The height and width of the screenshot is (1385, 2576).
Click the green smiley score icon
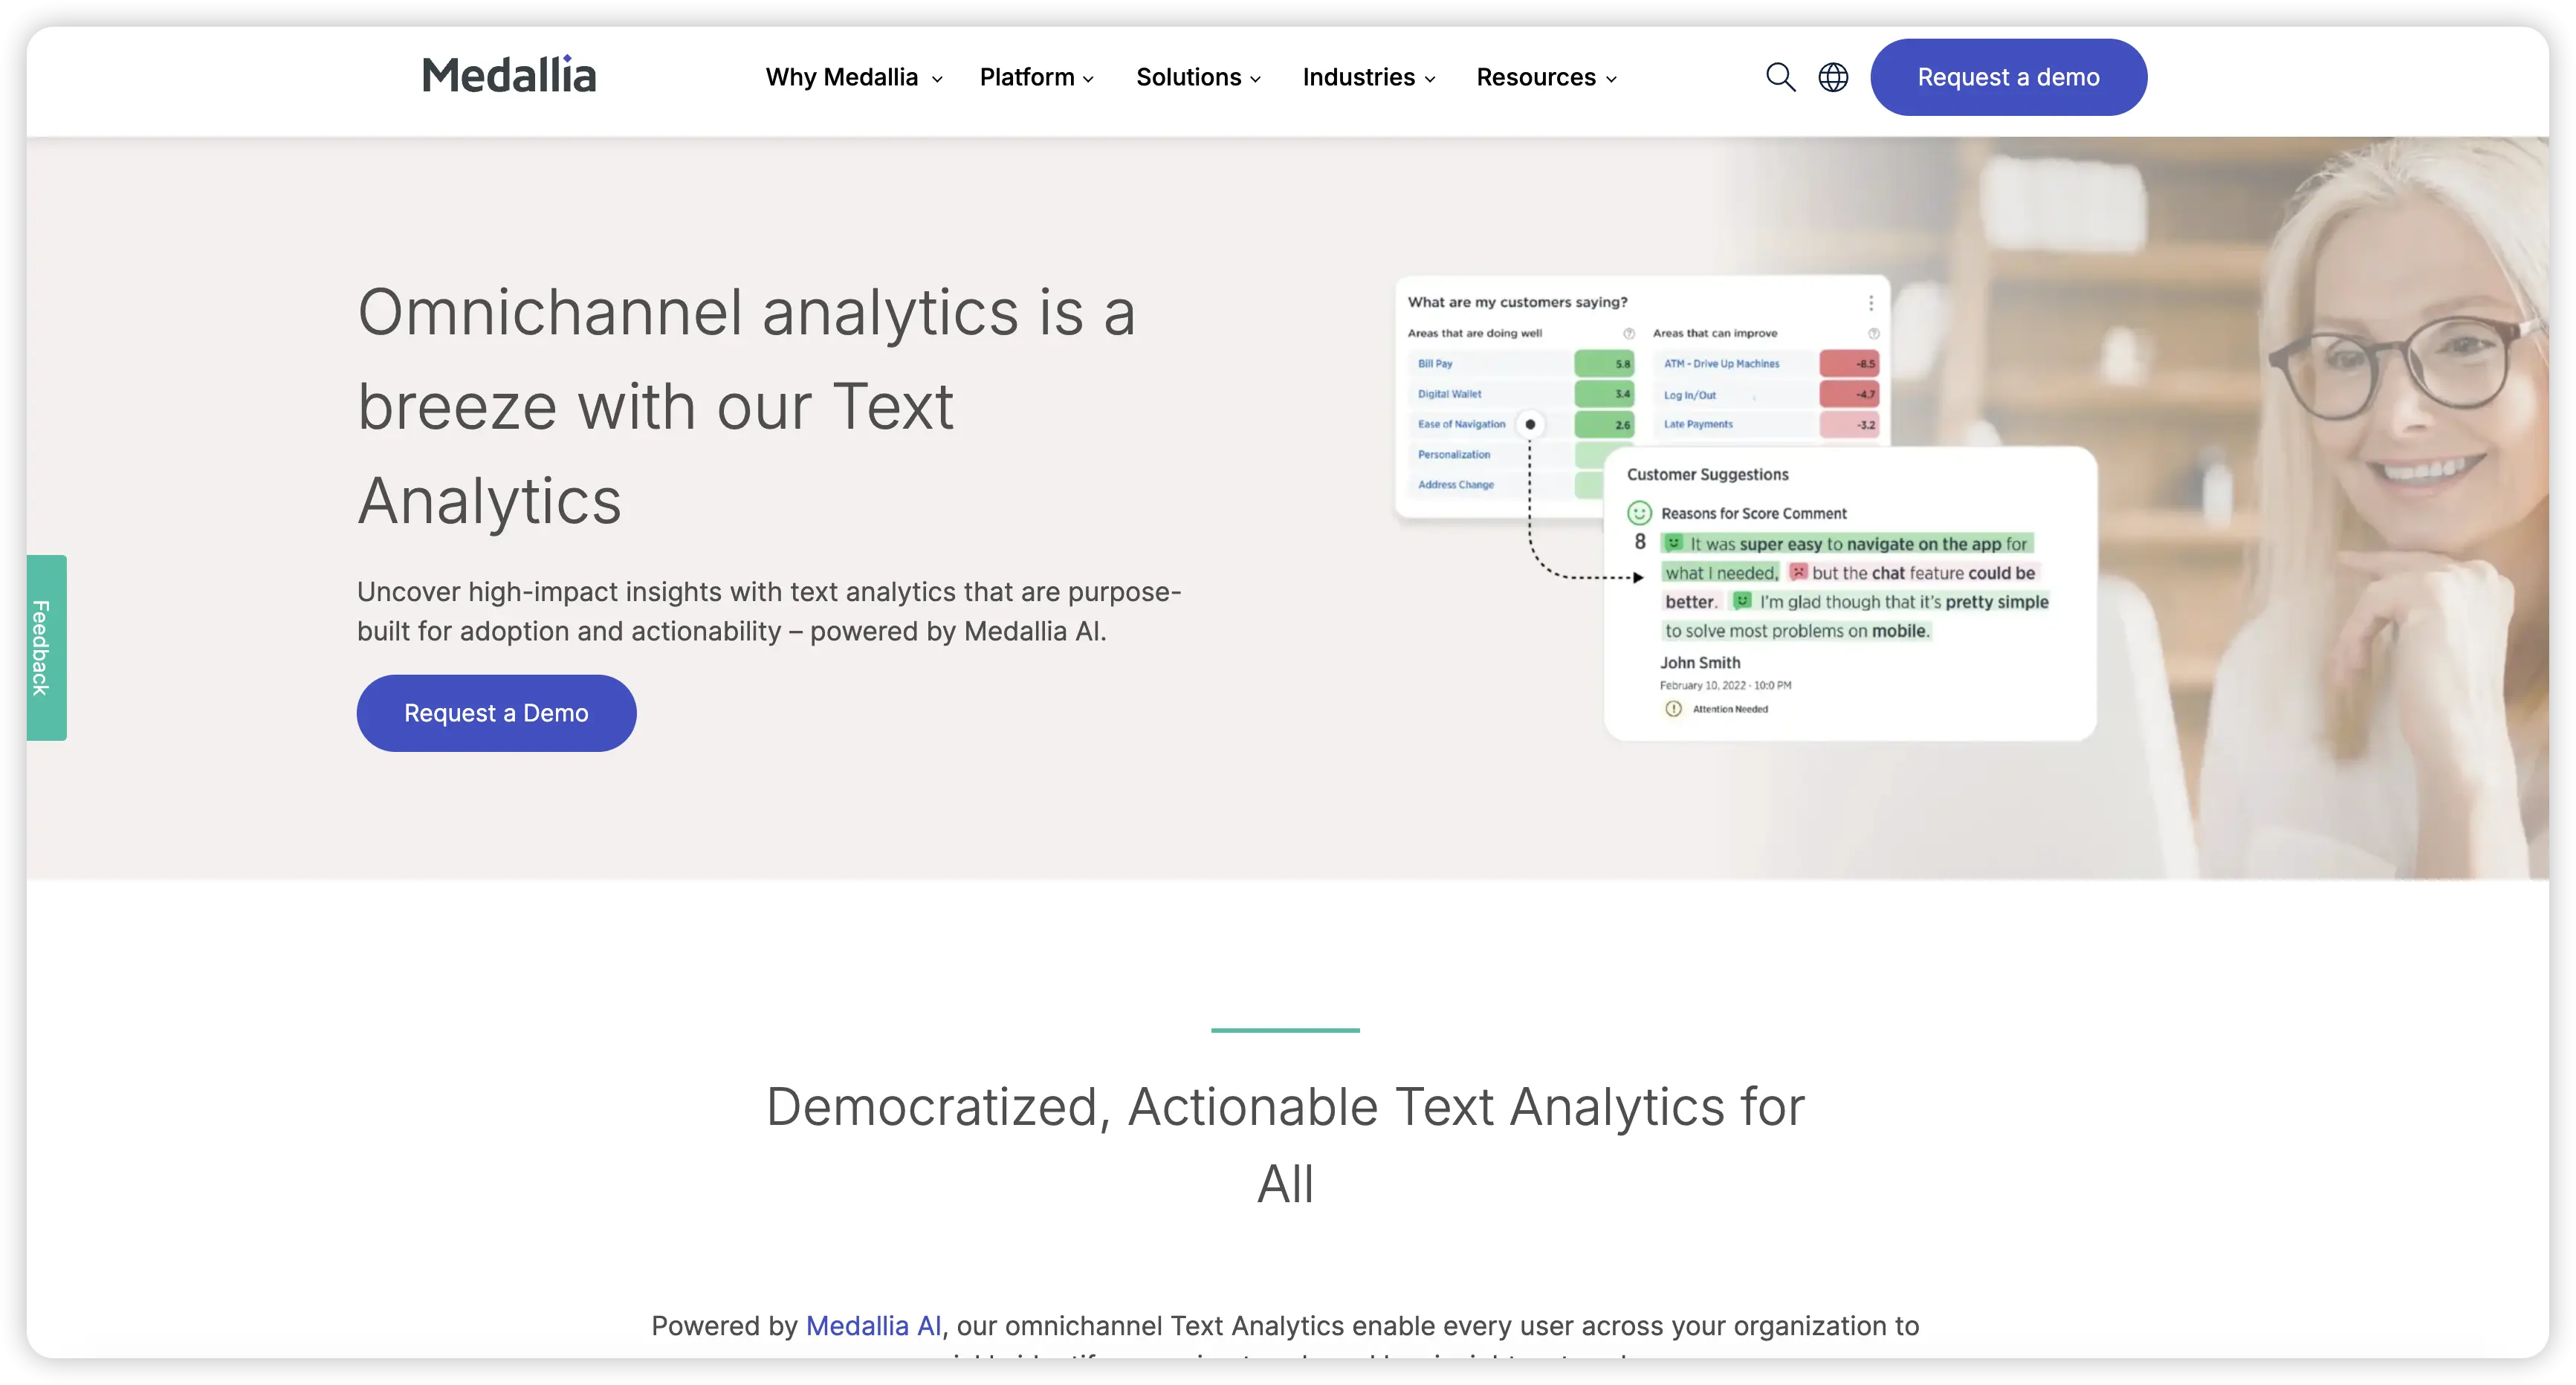point(1639,513)
